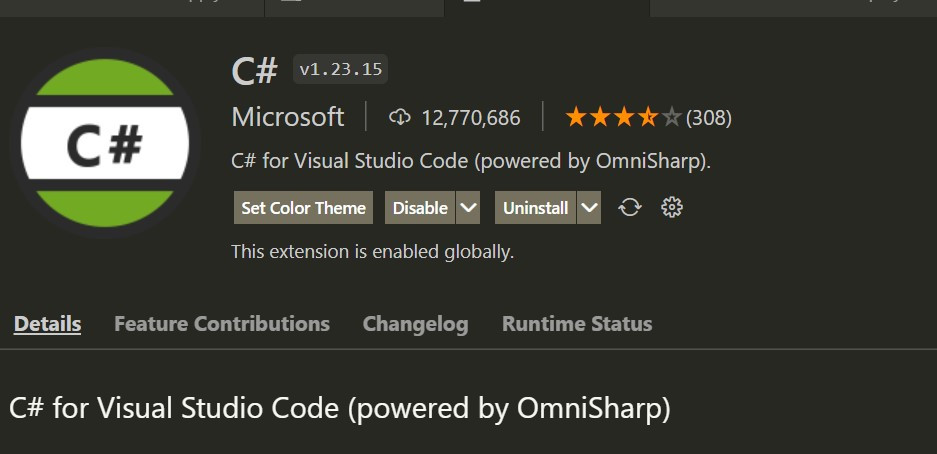The width and height of the screenshot is (937, 454).
Task: Click the v1.23.15 version badge
Action: (341, 70)
